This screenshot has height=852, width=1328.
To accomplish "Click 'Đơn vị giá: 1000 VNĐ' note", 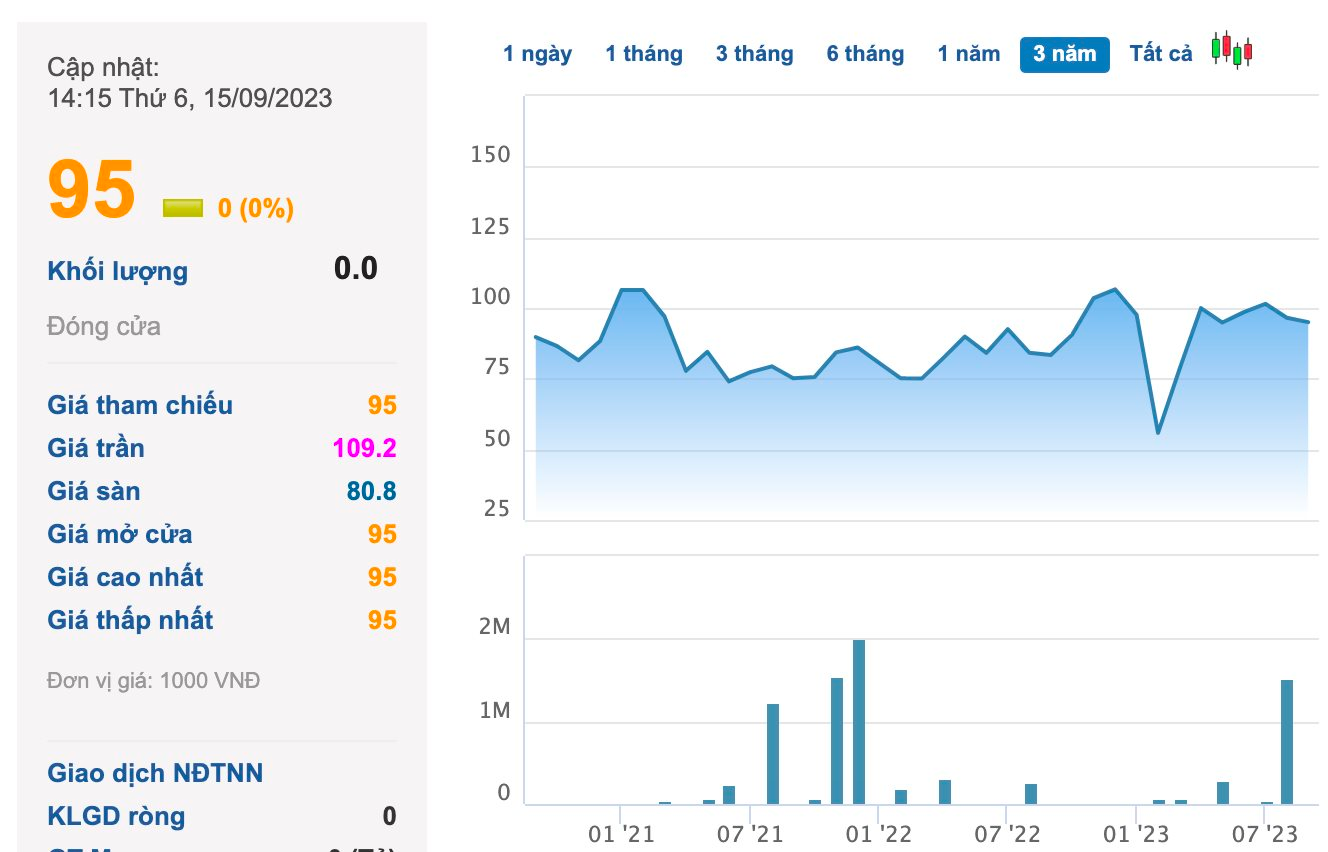I will 154,681.
